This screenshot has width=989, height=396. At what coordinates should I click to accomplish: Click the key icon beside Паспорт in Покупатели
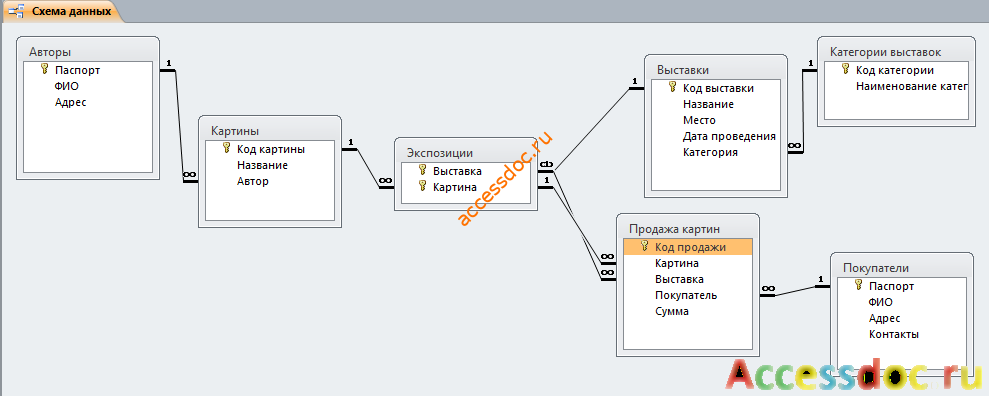[x=858, y=286]
